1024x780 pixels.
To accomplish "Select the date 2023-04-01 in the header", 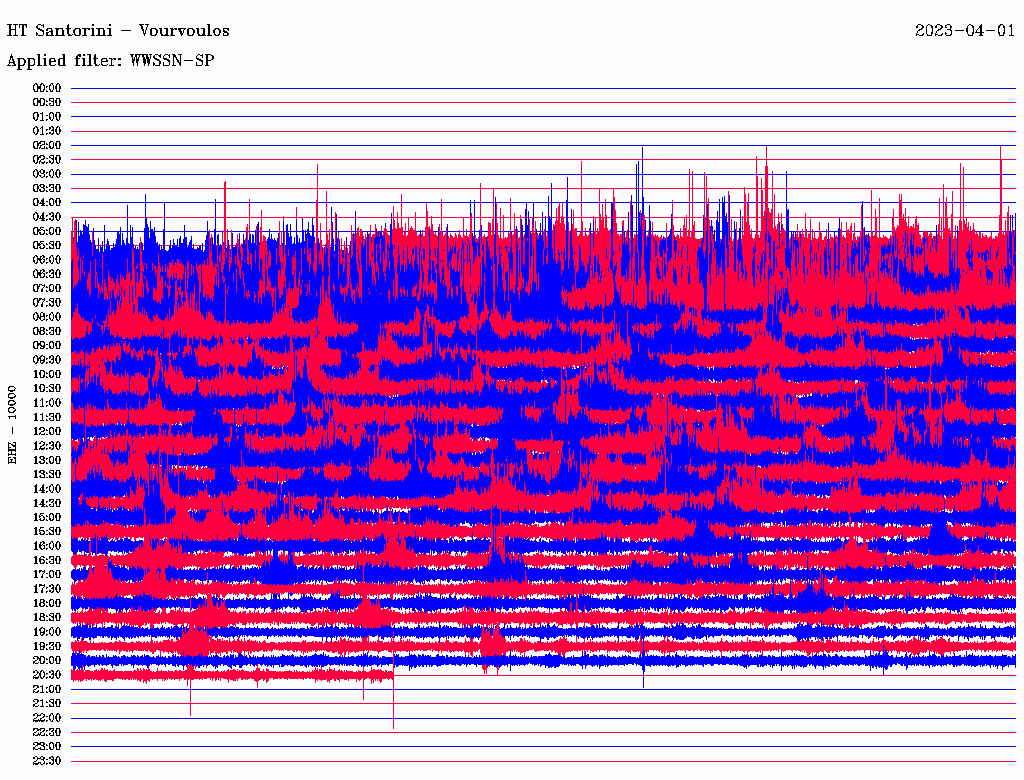I will coord(964,30).
